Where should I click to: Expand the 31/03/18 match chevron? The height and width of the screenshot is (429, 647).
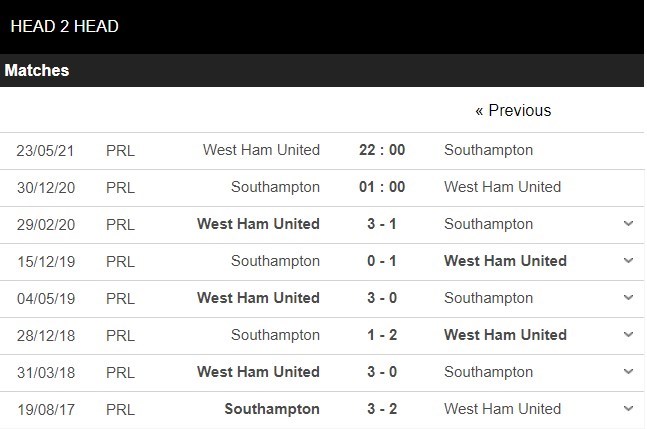[628, 372]
